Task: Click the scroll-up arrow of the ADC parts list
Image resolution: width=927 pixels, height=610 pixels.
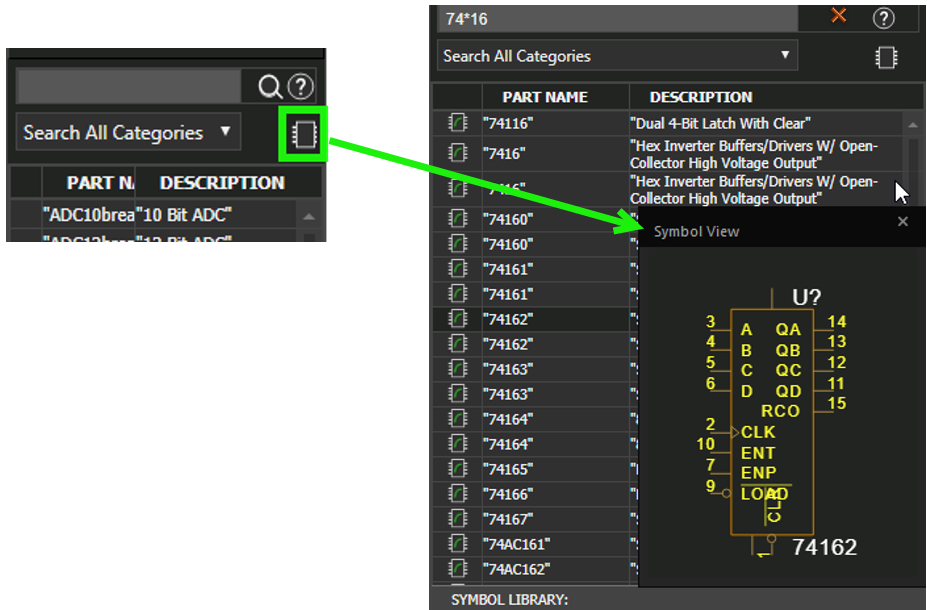Action: tap(309, 216)
